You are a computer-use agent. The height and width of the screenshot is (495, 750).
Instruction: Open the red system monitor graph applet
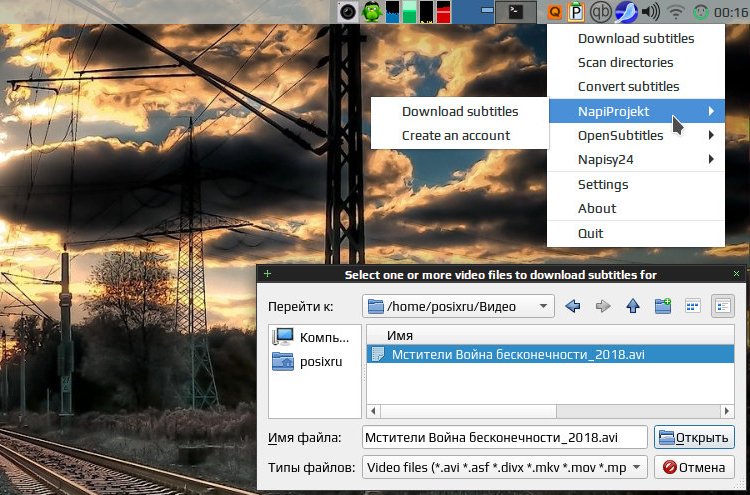[443, 12]
